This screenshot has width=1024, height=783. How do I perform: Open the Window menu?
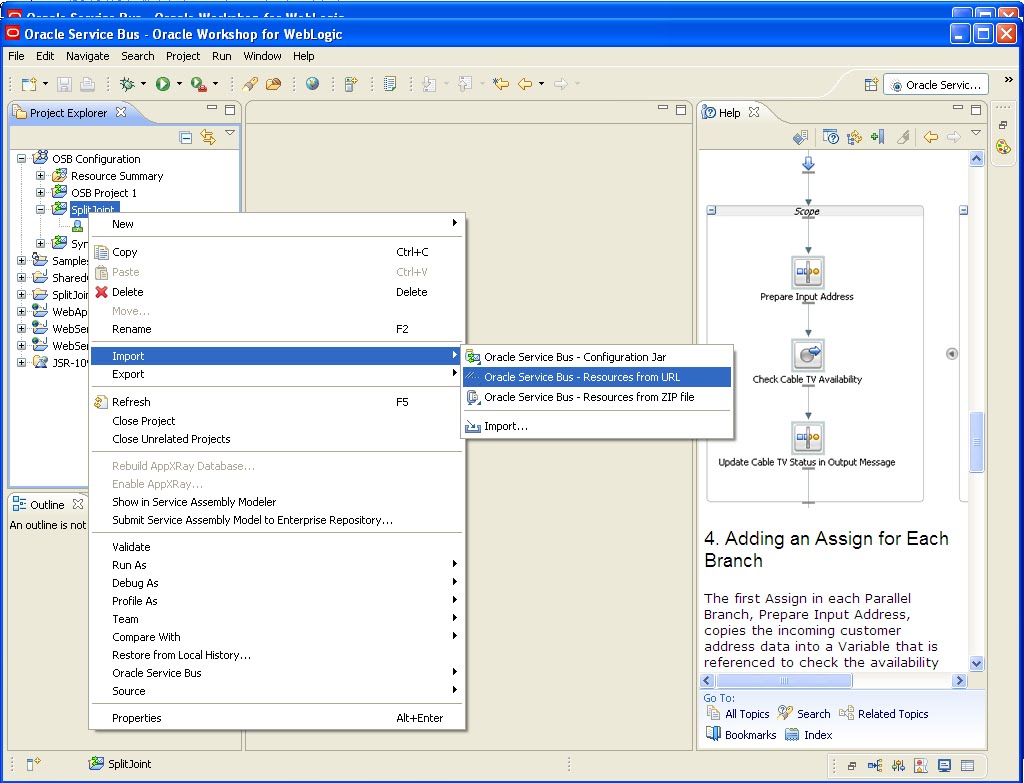(x=263, y=56)
